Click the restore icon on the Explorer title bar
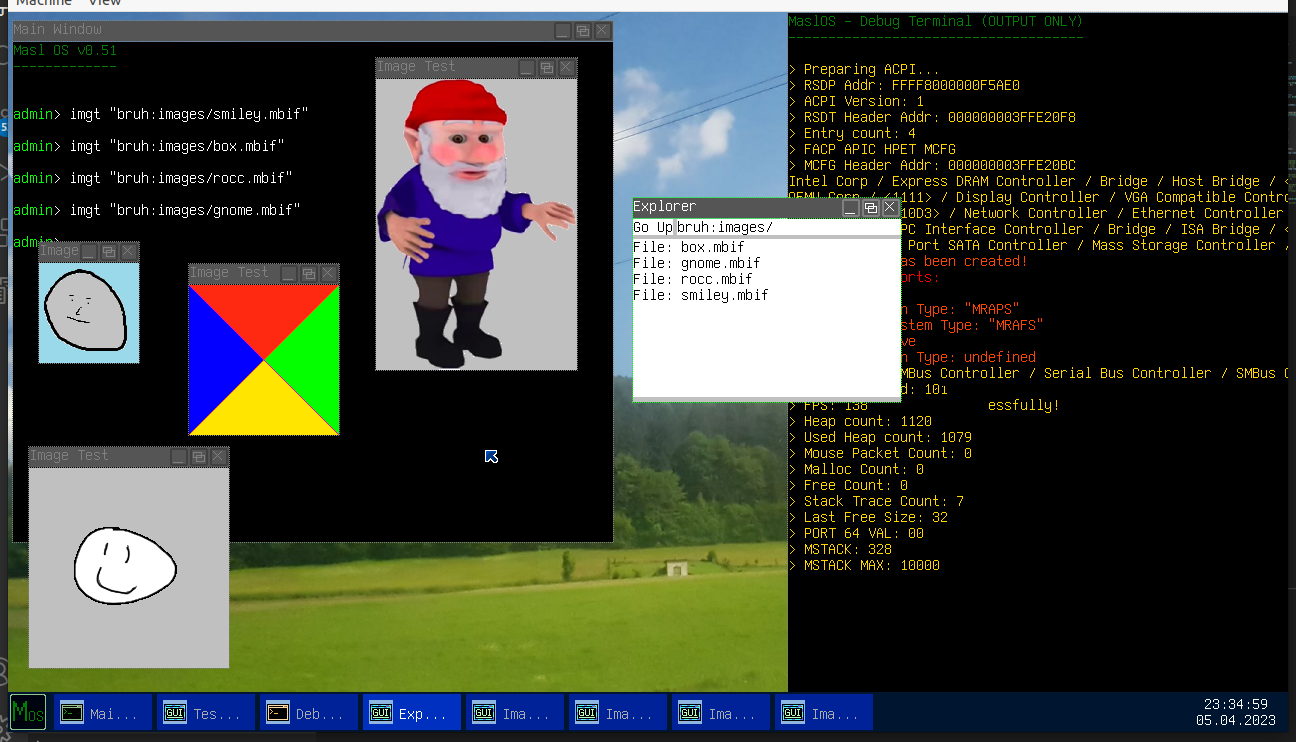This screenshot has width=1296, height=742. 870,207
